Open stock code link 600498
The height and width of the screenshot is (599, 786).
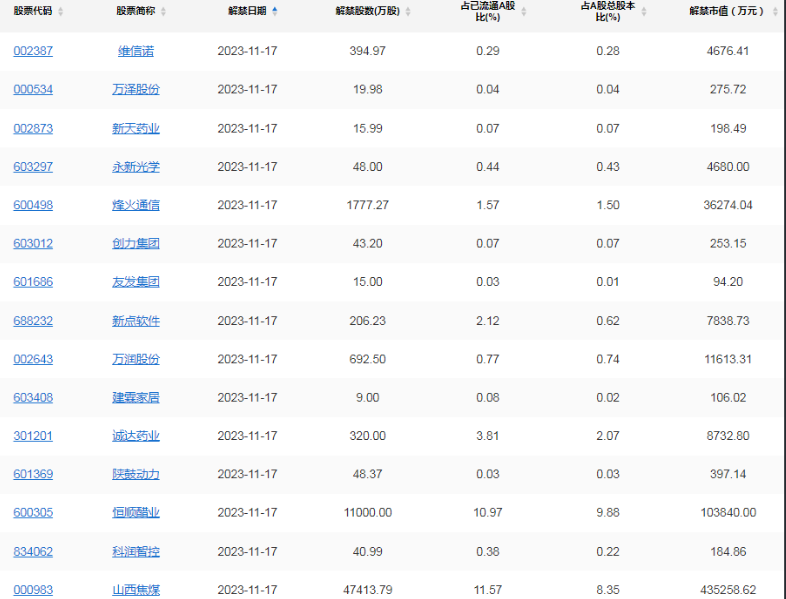click(33, 205)
